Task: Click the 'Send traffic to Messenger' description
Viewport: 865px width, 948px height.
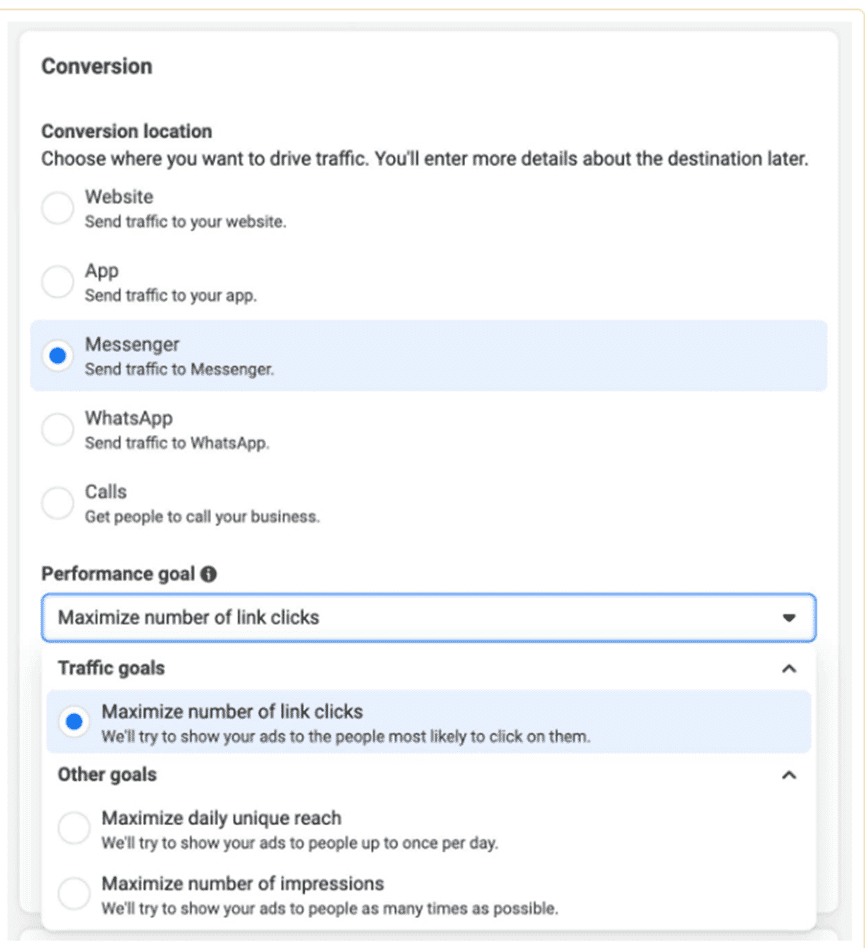Action: coord(179,369)
